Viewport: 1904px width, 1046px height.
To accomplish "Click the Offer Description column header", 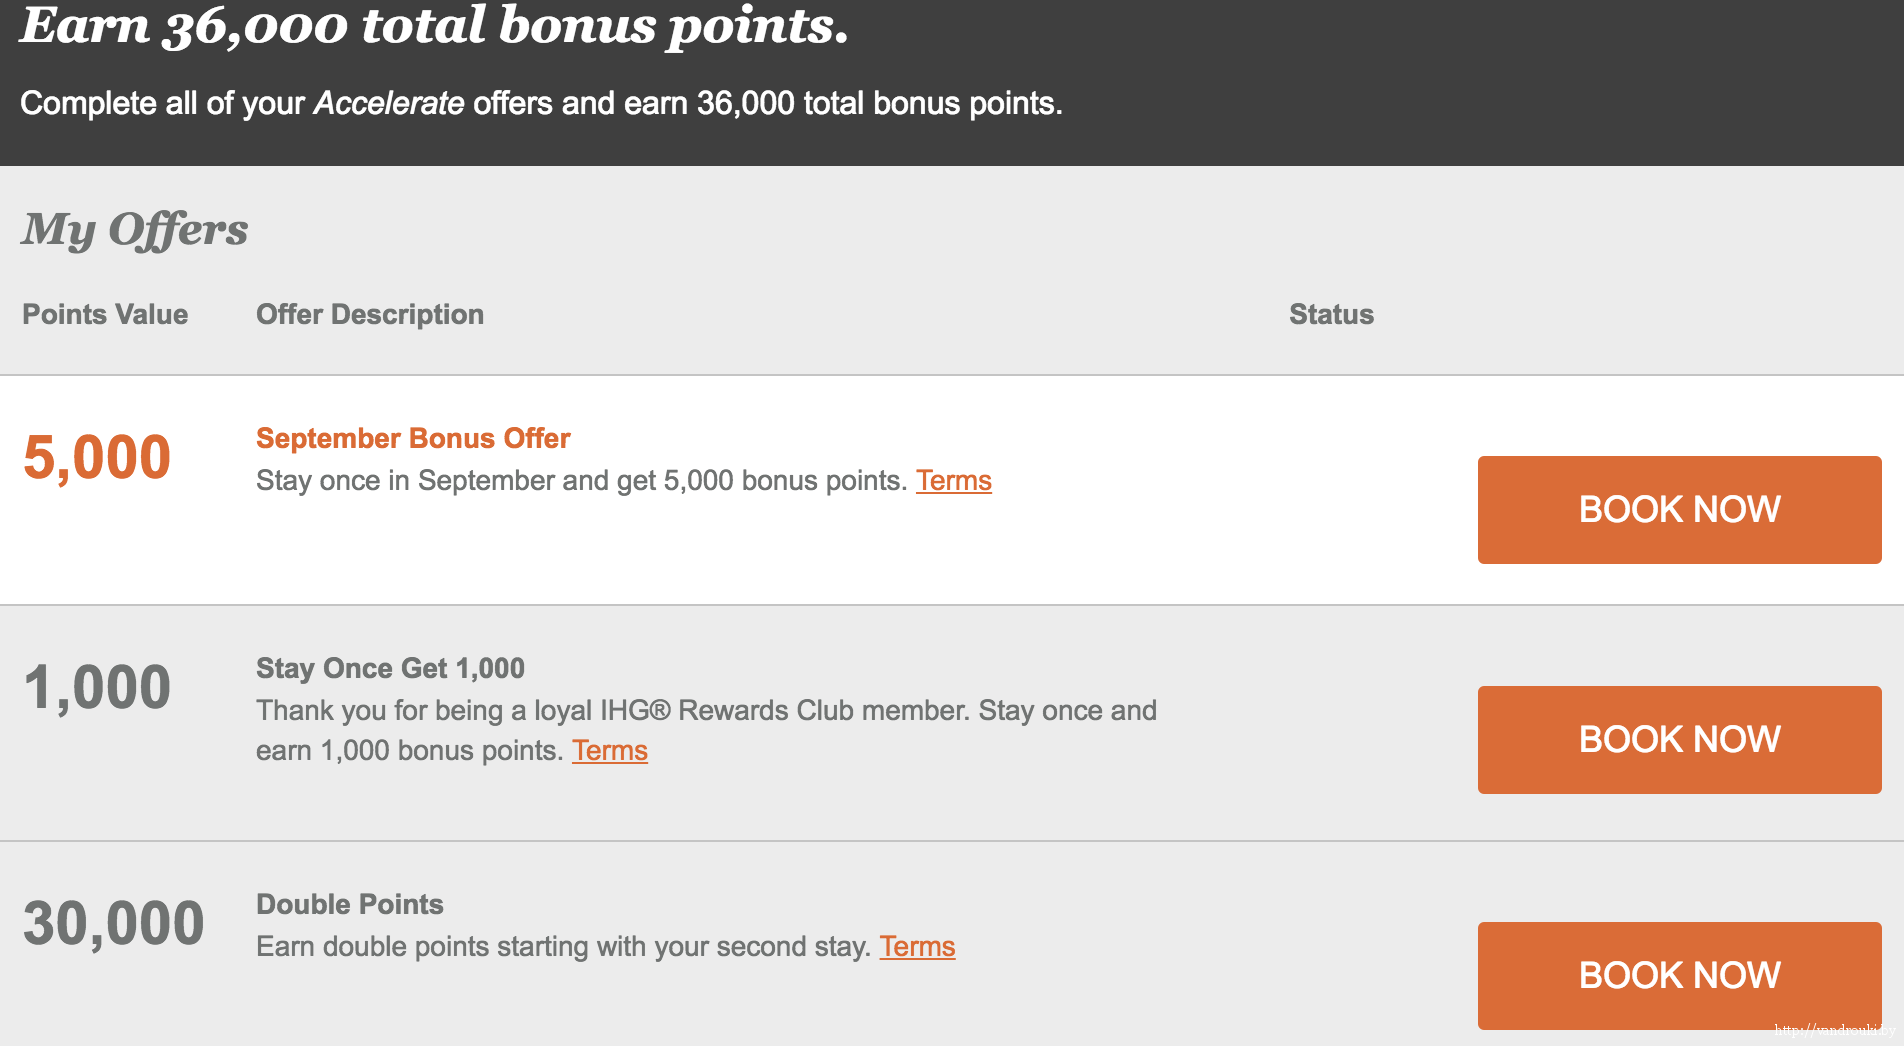I will pos(370,314).
